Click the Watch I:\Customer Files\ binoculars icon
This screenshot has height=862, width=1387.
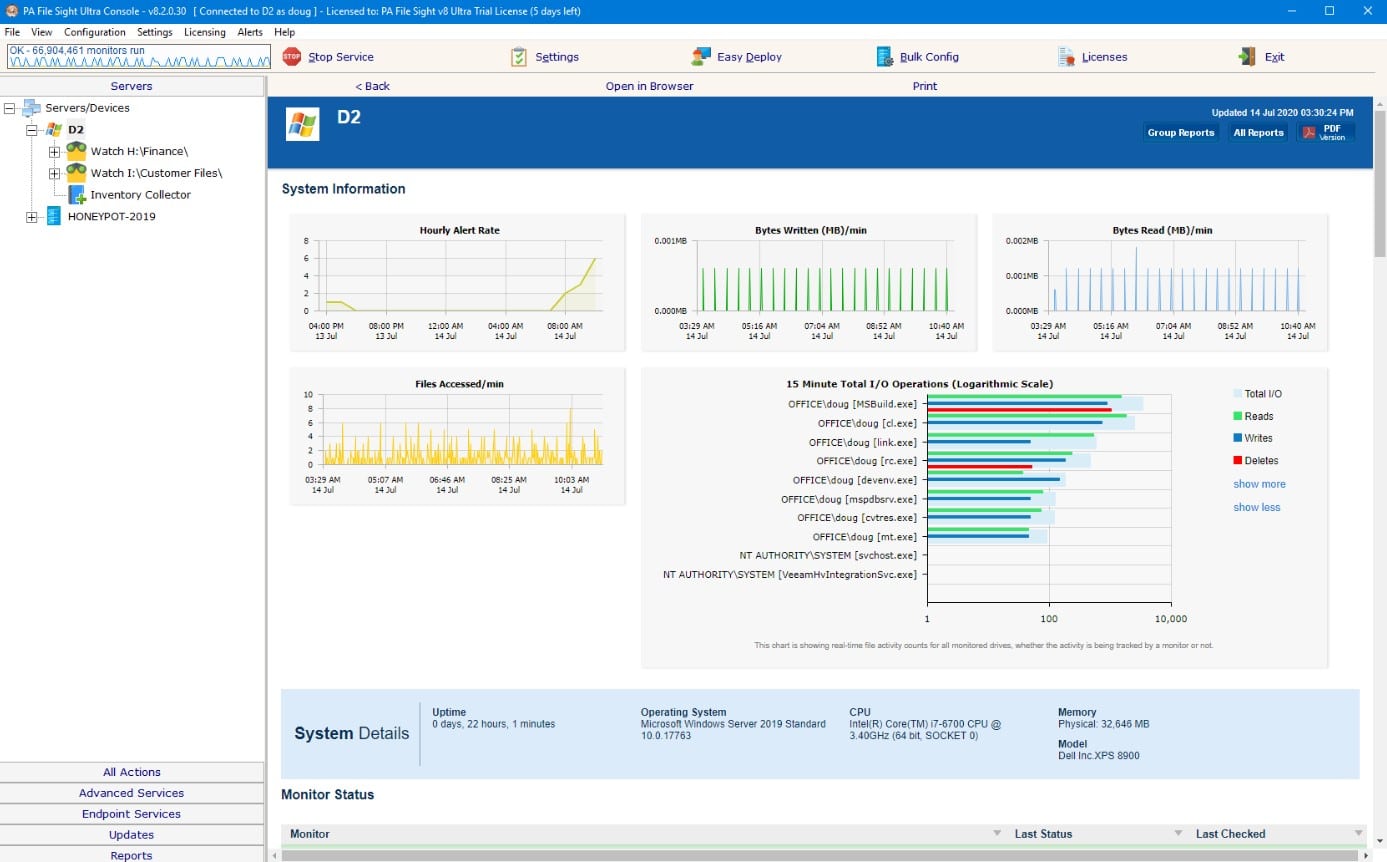pos(76,173)
